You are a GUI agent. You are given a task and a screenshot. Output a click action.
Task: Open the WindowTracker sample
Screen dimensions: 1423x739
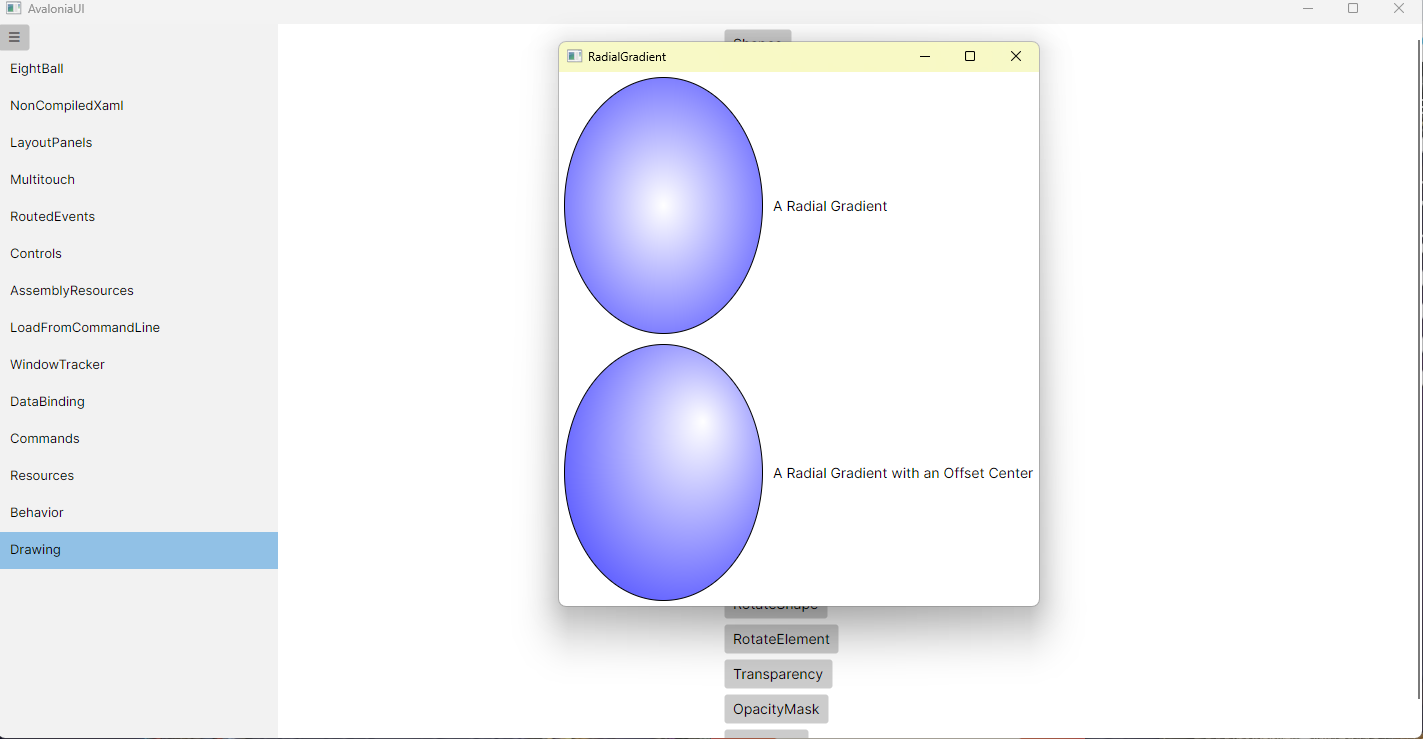(x=57, y=364)
